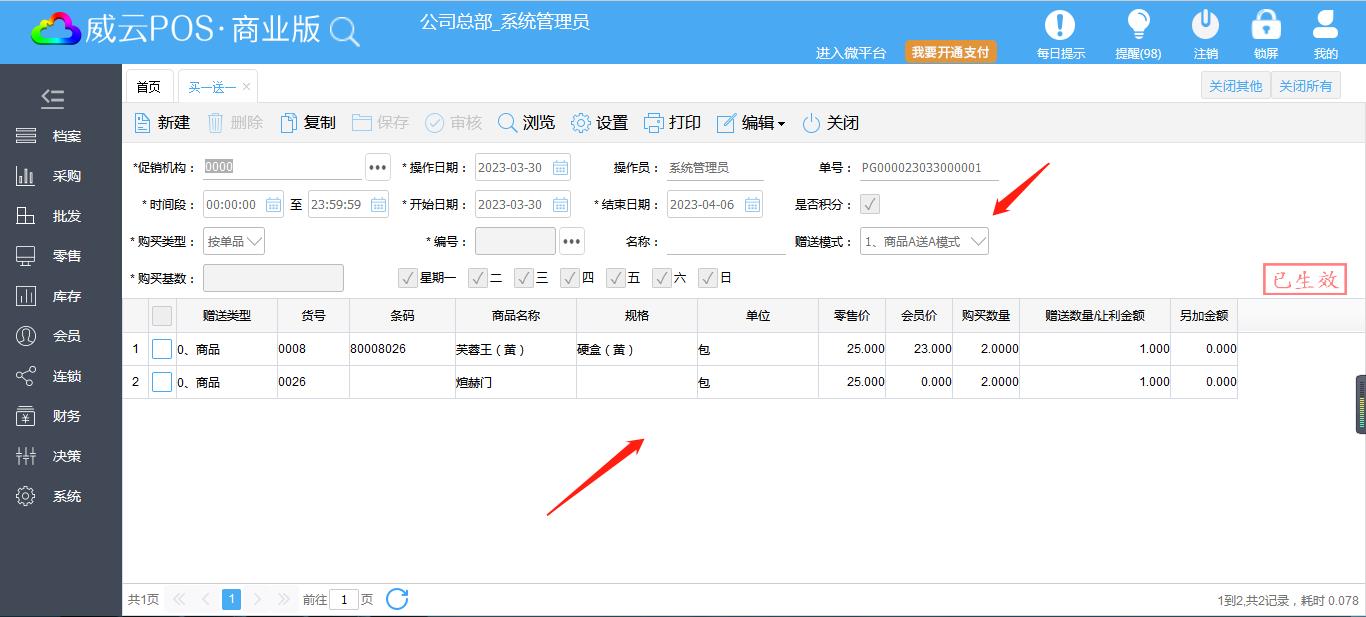Open the 购买类型 按单品 dropdown
This screenshot has height=617, width=1366.
(x=253, y=242)
